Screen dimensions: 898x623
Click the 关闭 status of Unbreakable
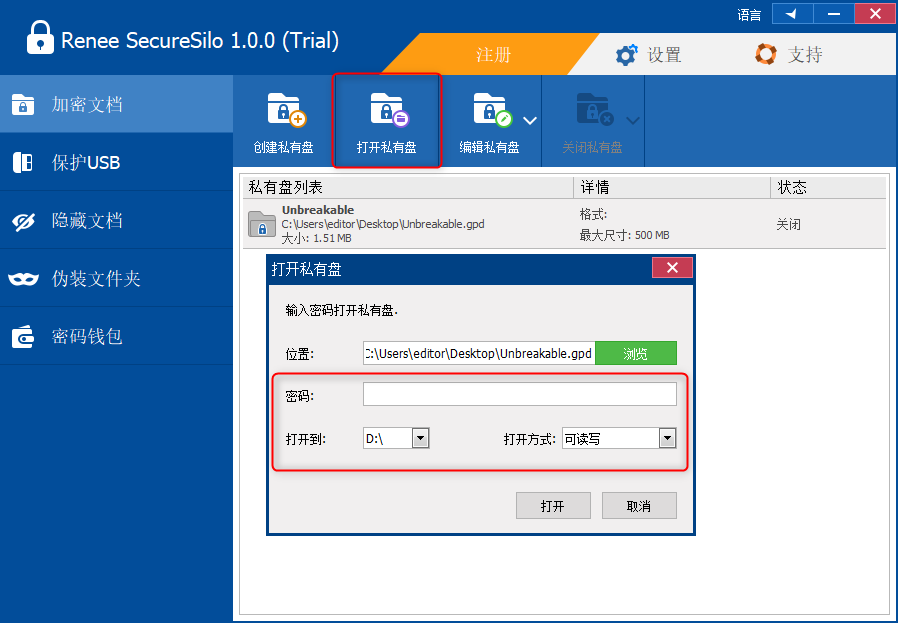click(789, 224)
